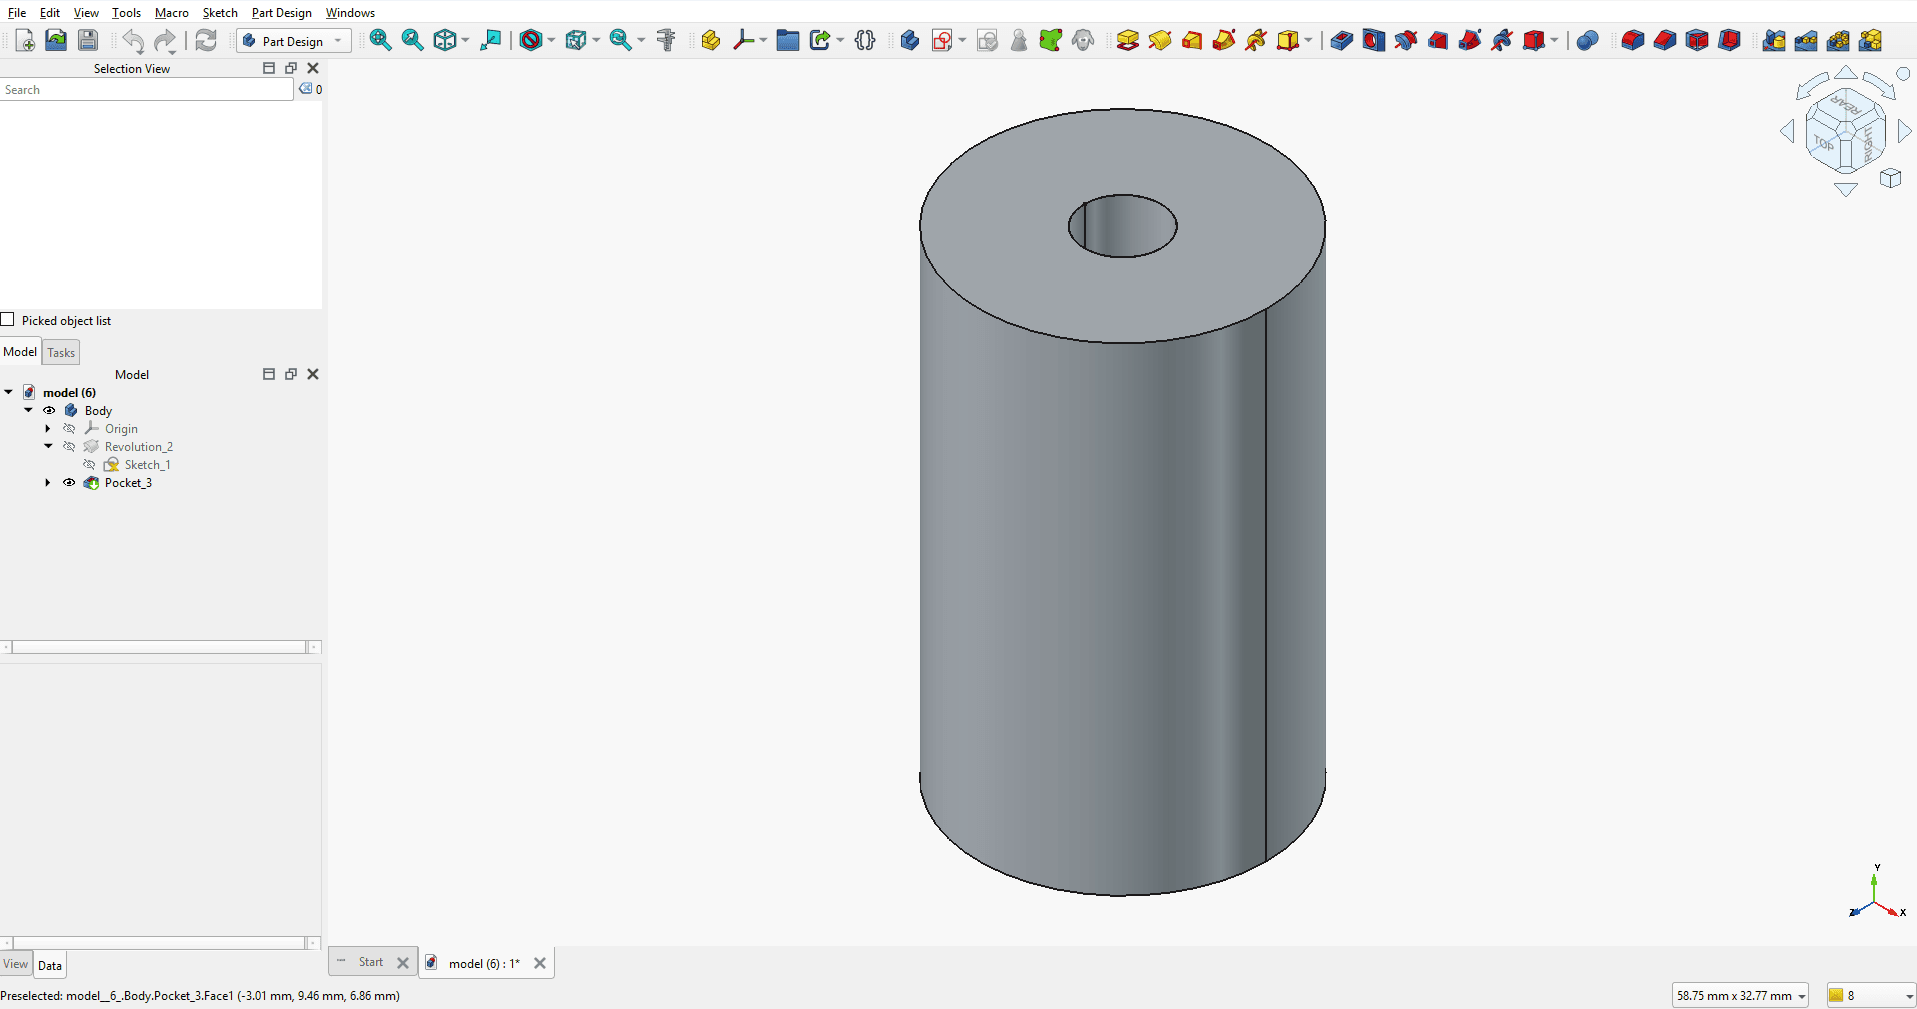Viewport: 1917px width, 1009px height.
Task: Select Sketch_1 in the model tree
Action: point(147,464)
